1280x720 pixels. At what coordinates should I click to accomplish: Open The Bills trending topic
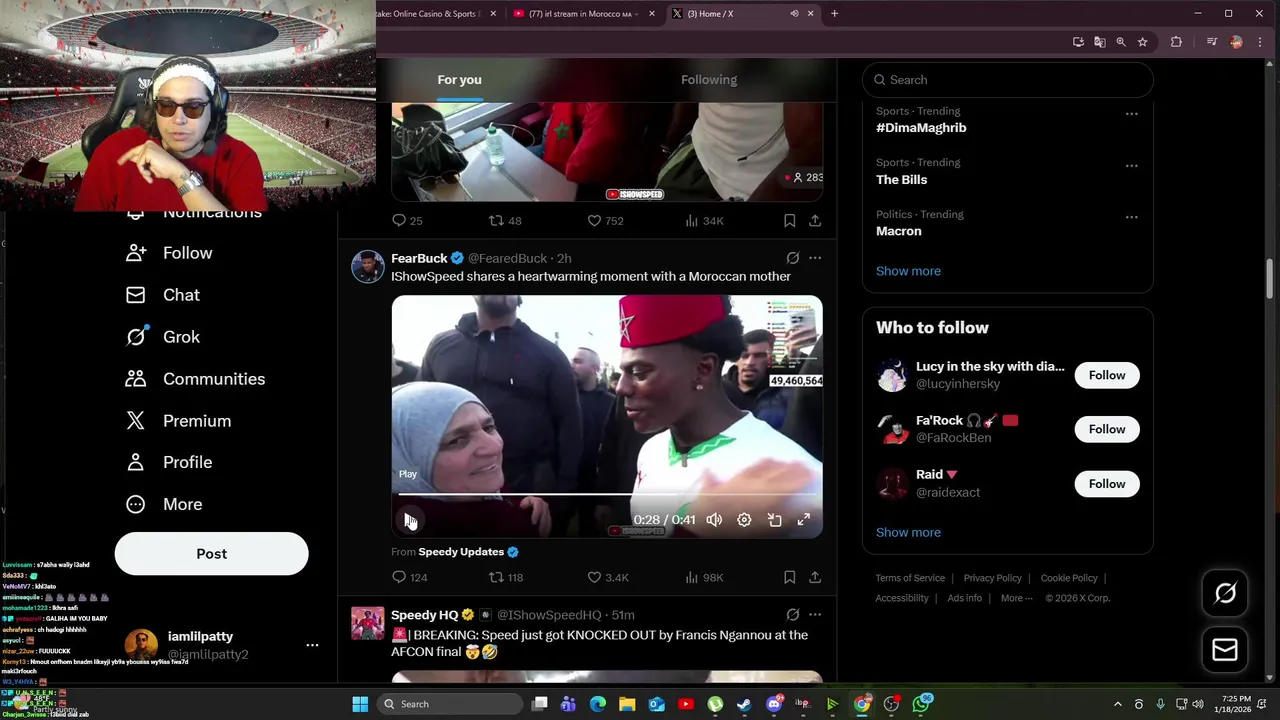click(x=902, y=180)
